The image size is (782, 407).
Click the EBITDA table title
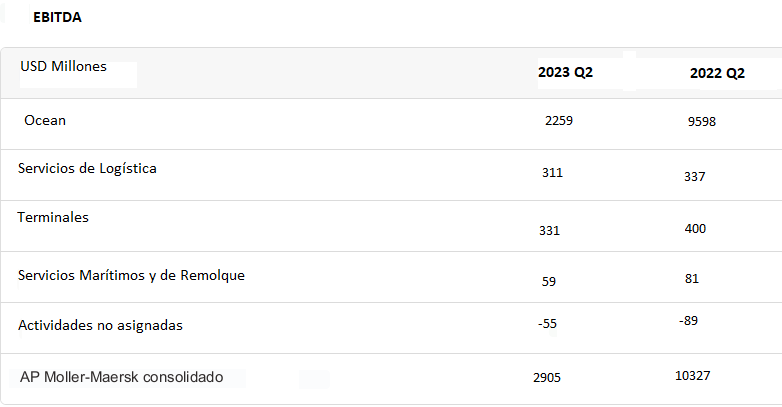57,17
